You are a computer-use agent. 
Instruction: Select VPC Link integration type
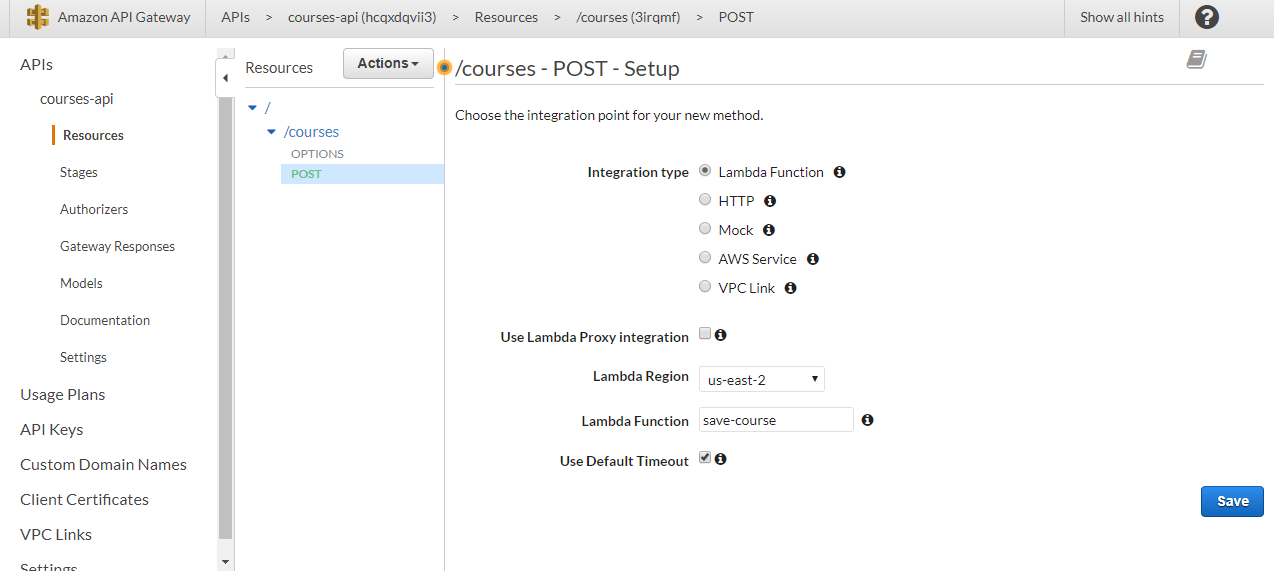click(705, 287)
